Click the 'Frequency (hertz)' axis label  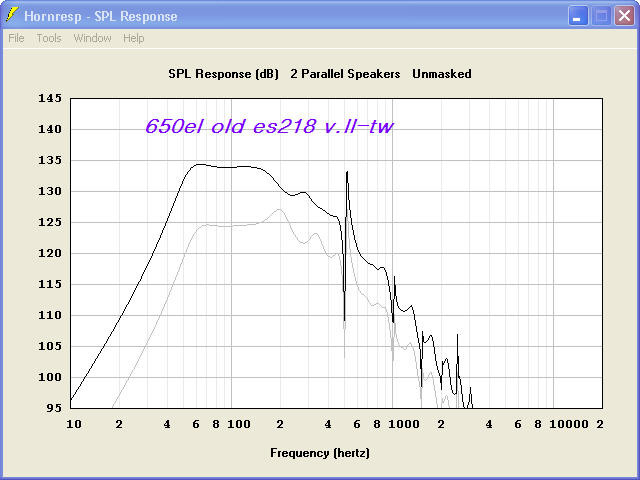pyautogui.click(x=320, y=453)
